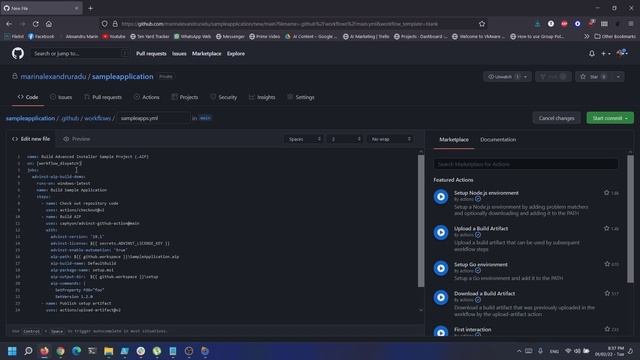Open the Windows Start menu
640x360 pixels.
click(12, 351)
